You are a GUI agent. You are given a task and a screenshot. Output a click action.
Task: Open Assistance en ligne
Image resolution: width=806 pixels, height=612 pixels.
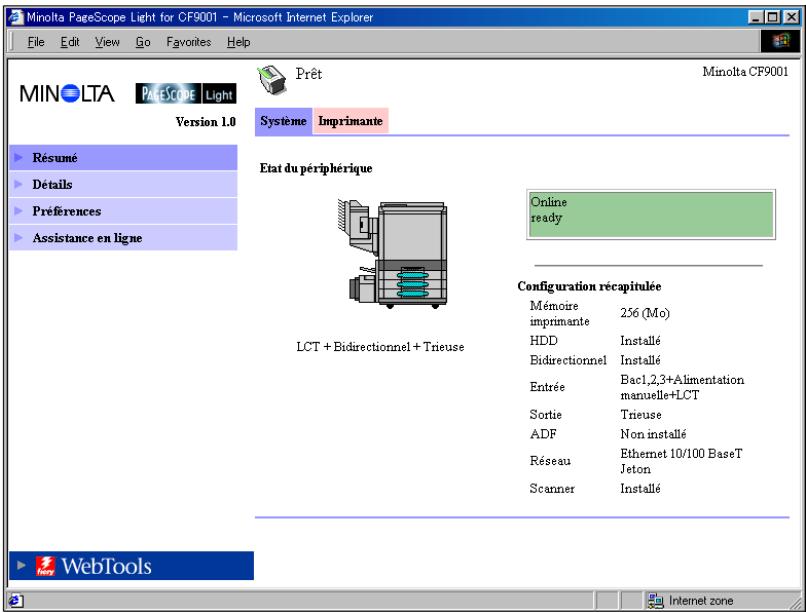pos(123,238)
